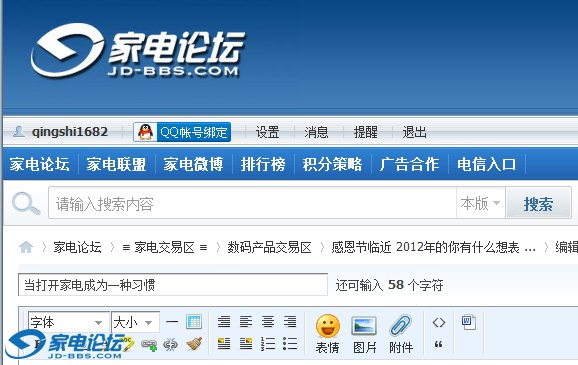Click the 还可输入 58 个字符 counter text
The image size is (578, 365).
(x=389, y=285)
